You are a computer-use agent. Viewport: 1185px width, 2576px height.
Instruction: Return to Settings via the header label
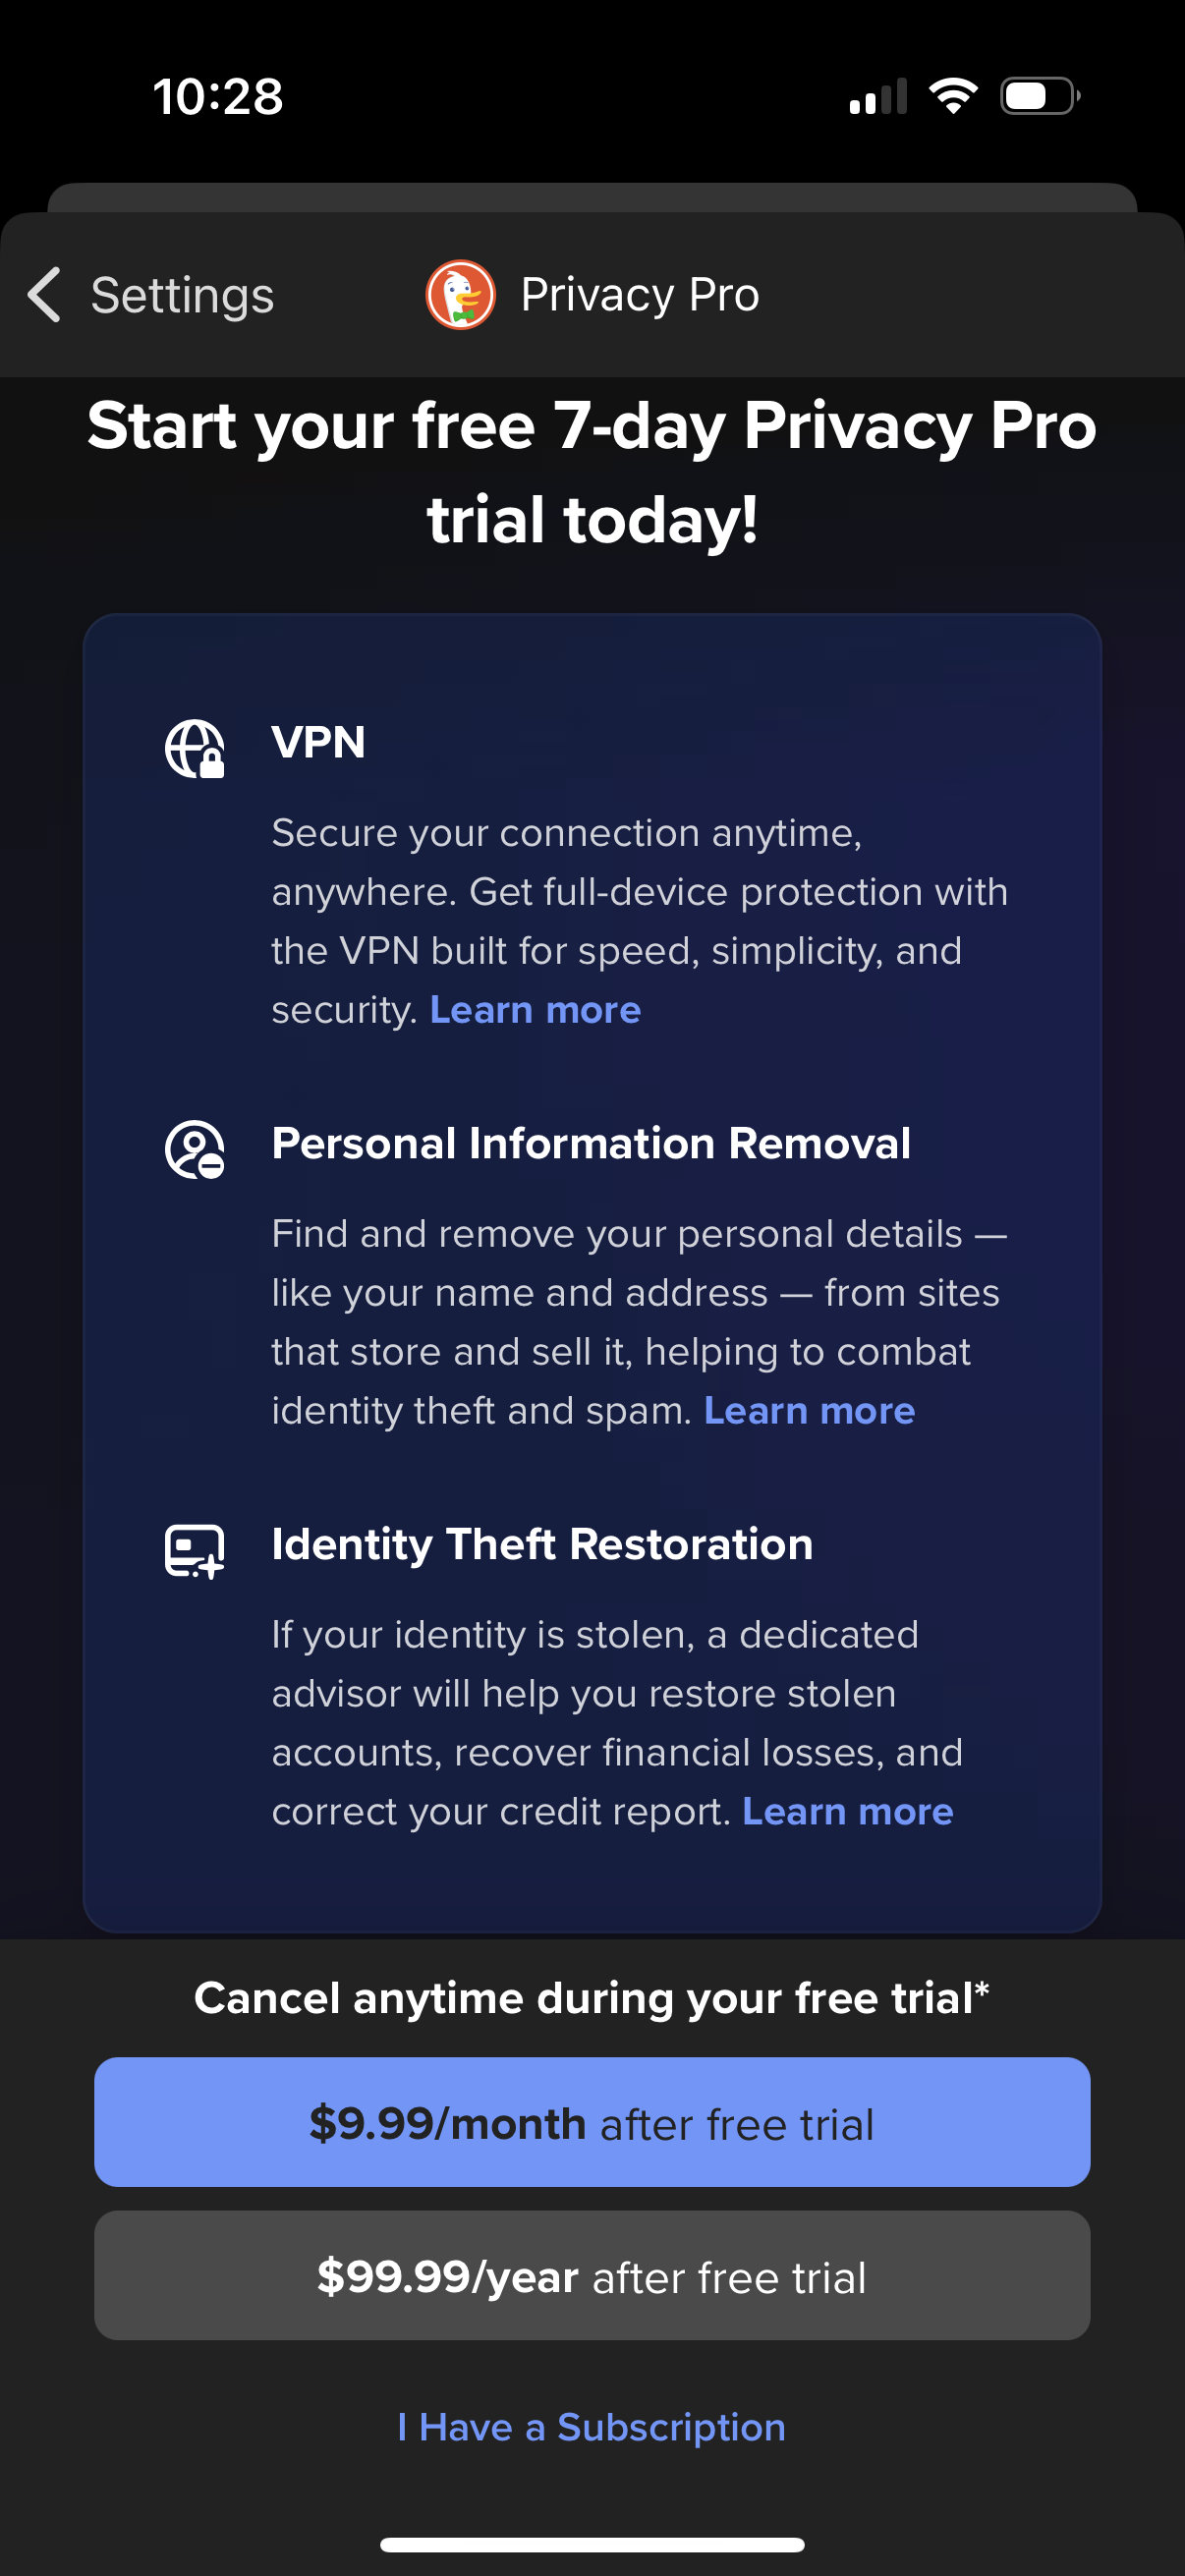coord(182,294)
